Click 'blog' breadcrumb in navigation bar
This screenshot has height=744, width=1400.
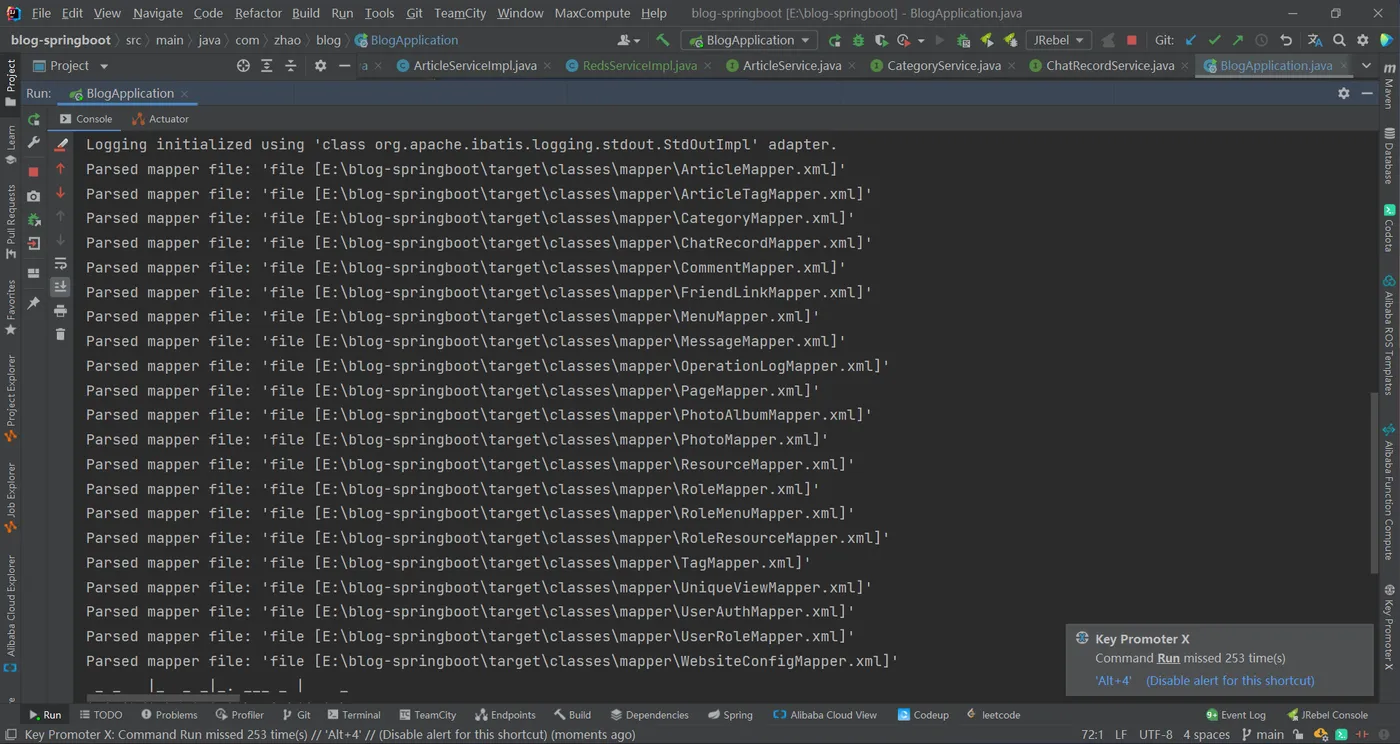pos(328,40)
